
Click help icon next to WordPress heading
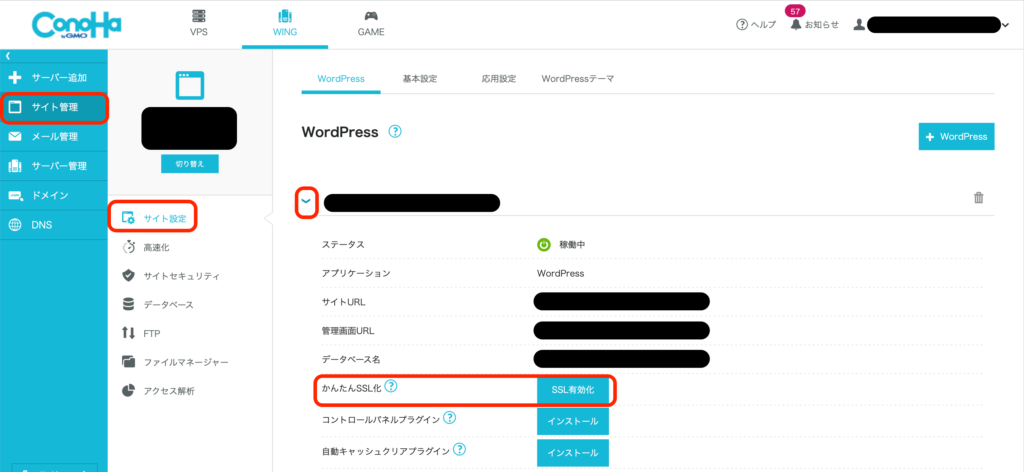tap(395, 131)
